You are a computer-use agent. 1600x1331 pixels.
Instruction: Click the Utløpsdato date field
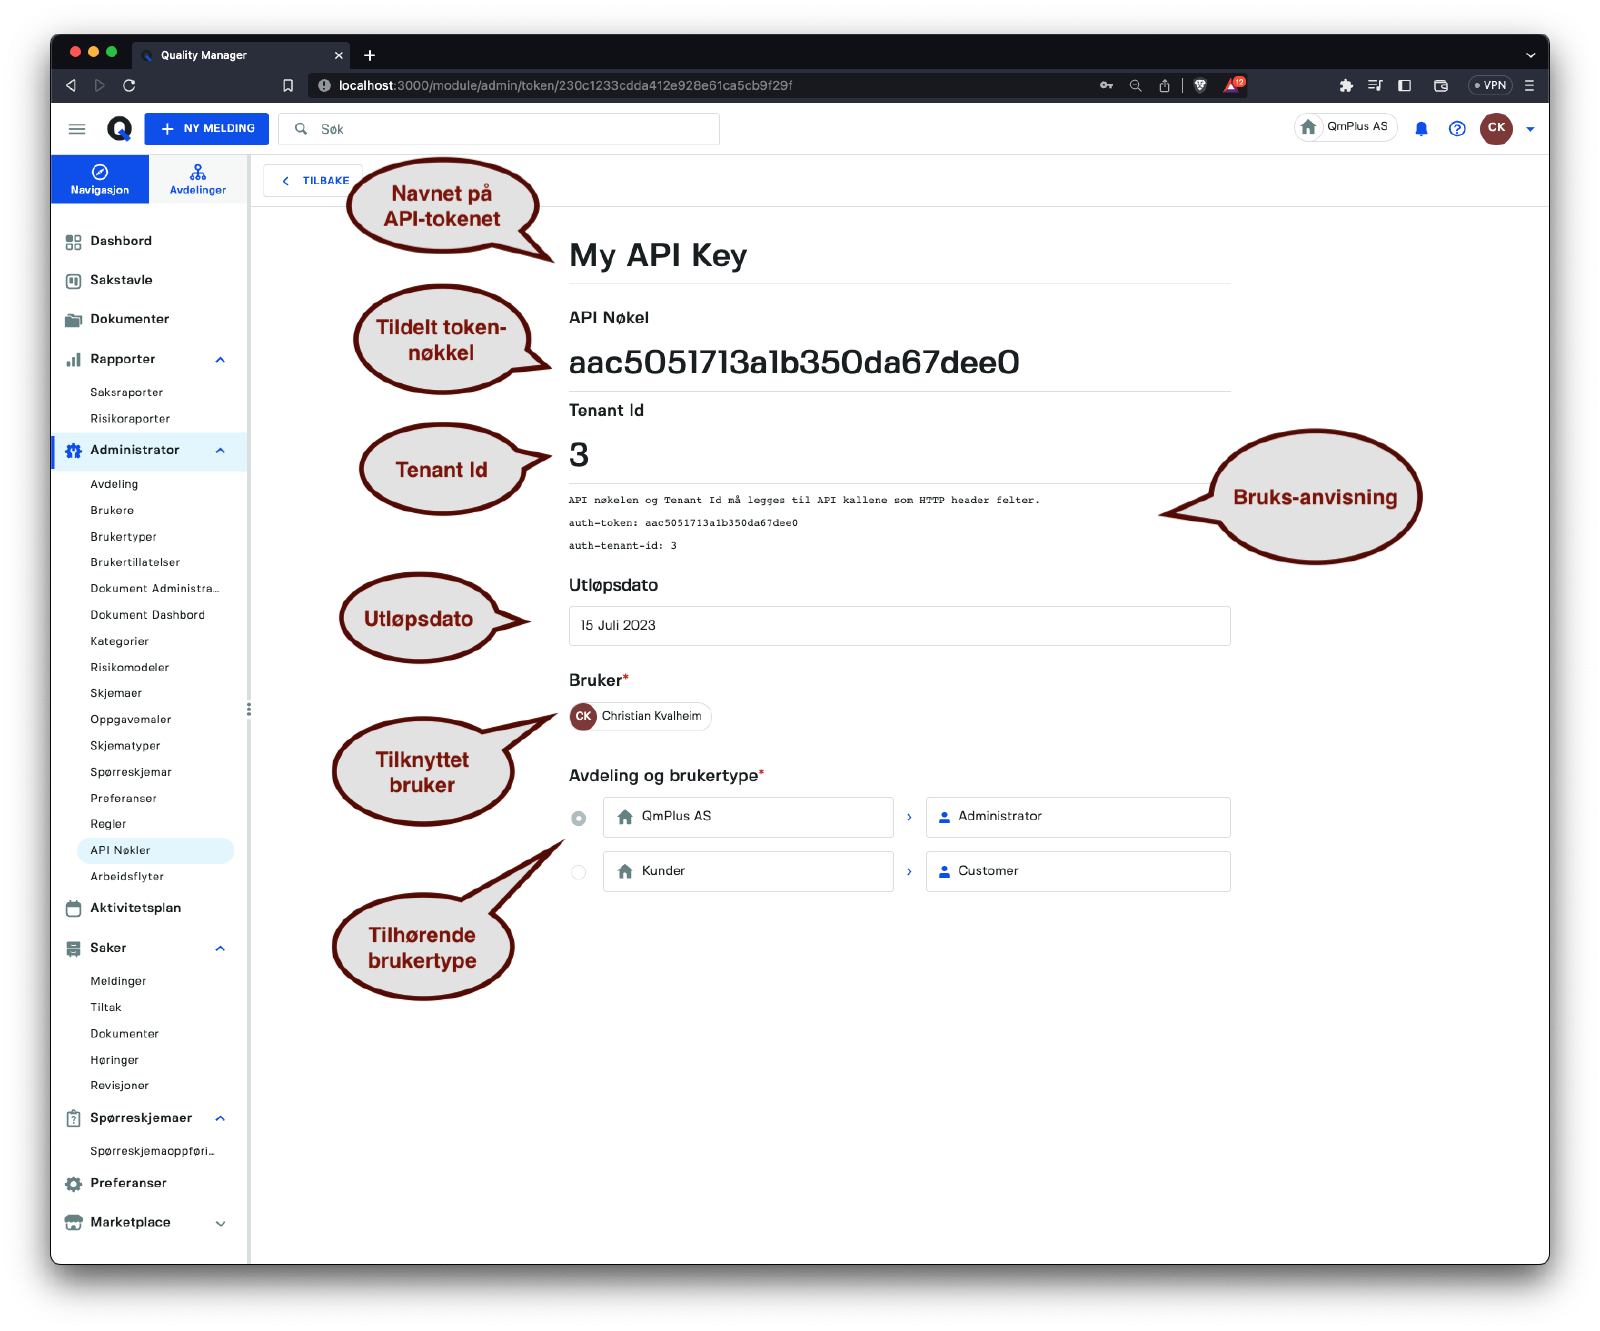coord(898,626)
